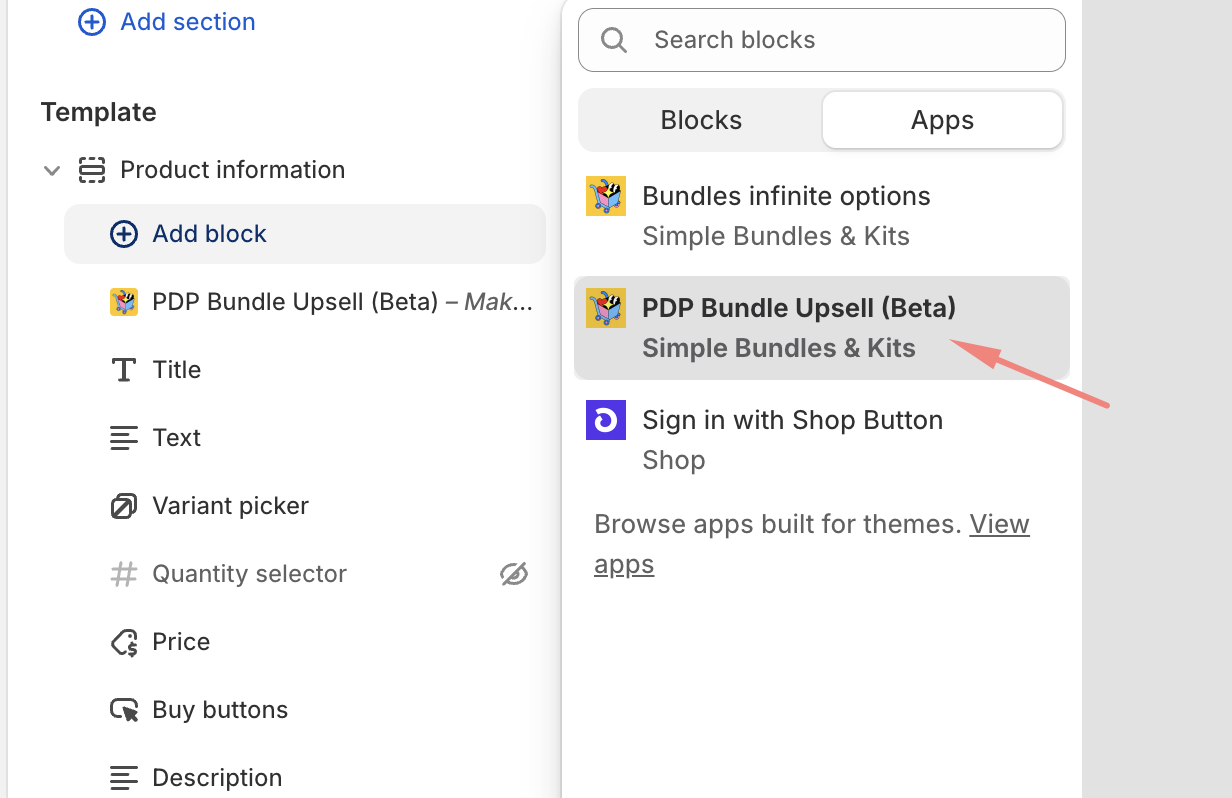Screen dimensions: 1232x798
Task: Switch to the Blocks tab
Action: coord(701,120)
